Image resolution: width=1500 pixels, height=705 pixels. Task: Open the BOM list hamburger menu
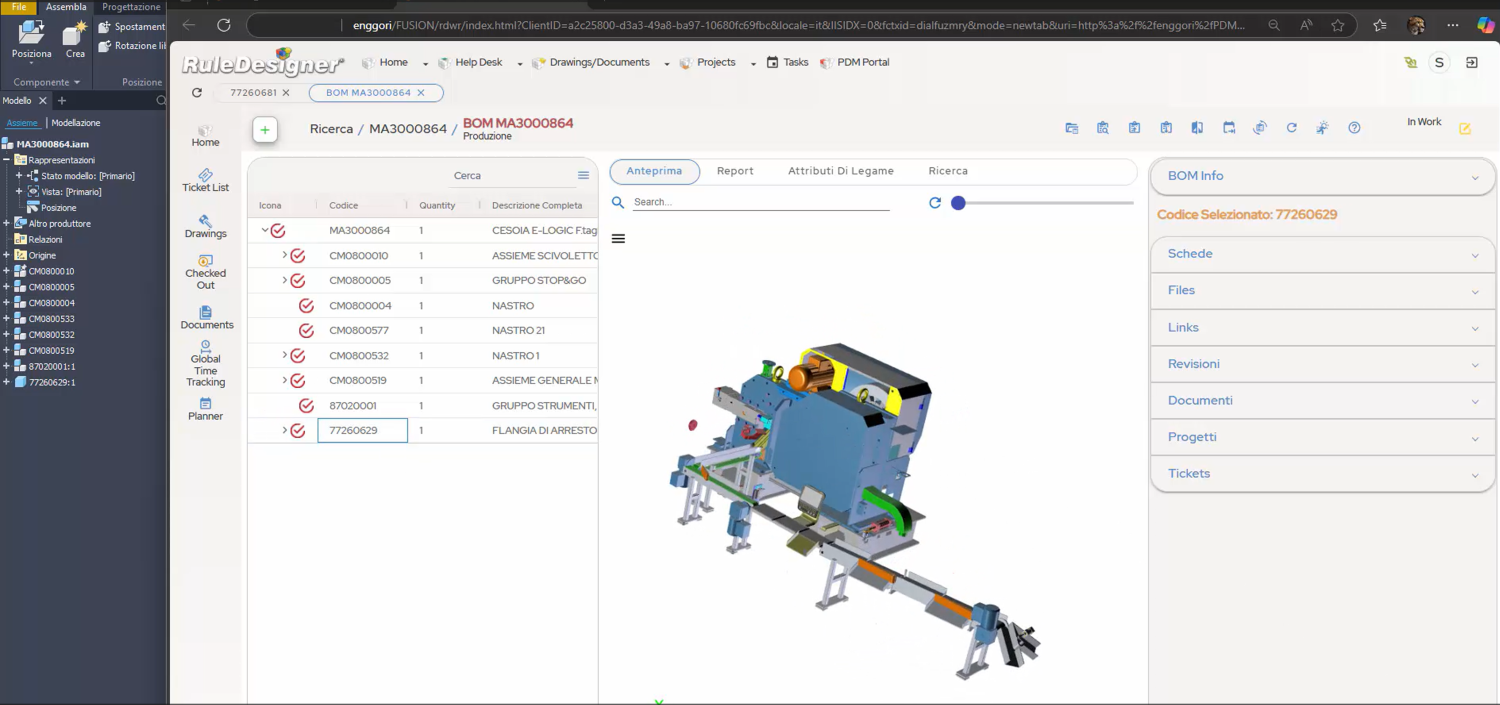tap(583, 176)
